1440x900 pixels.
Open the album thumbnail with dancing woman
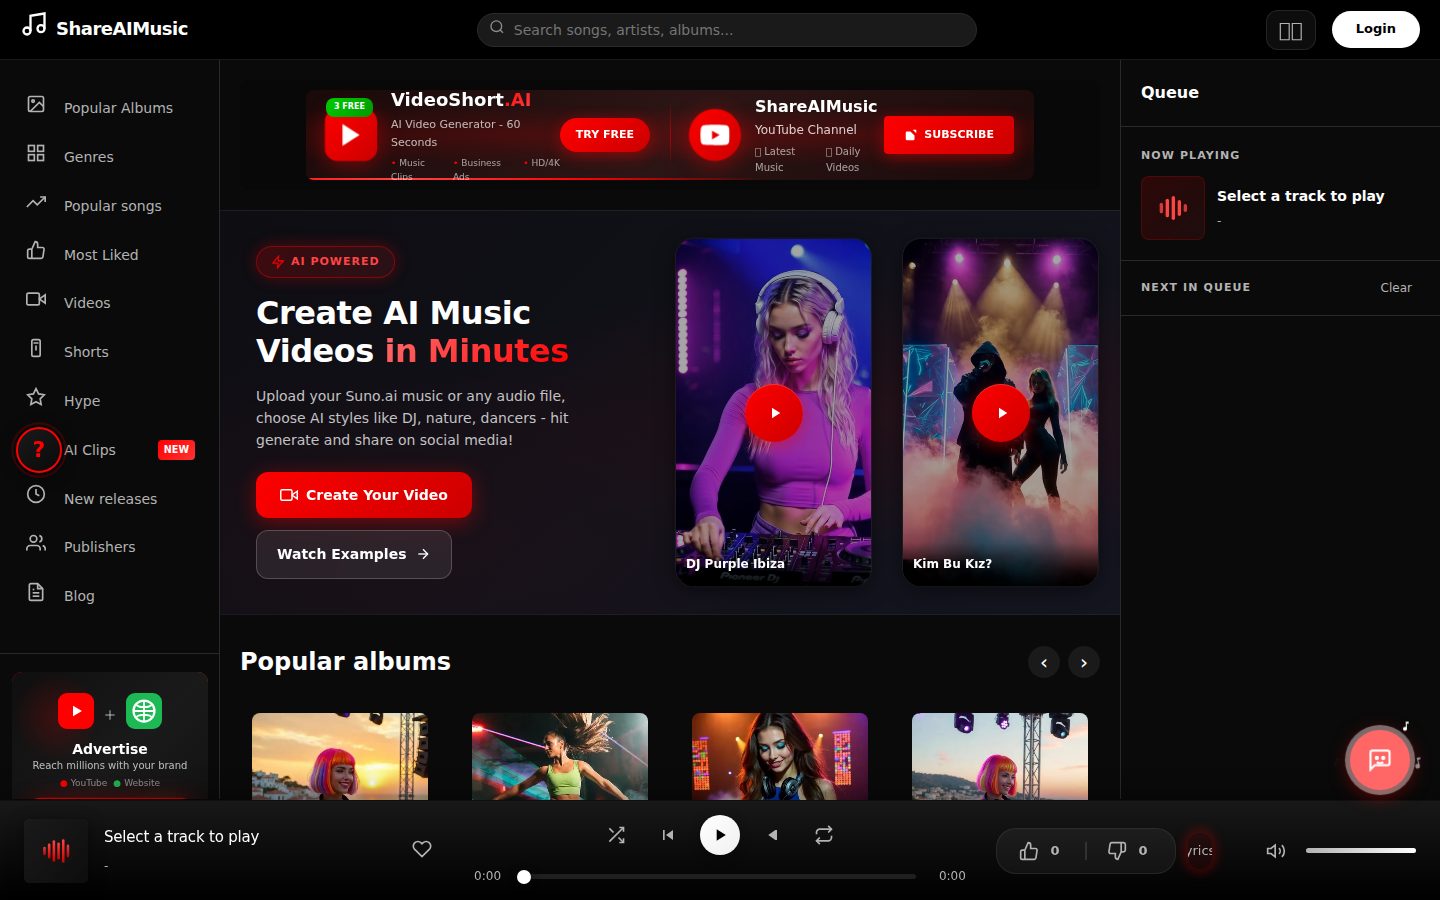point(560,756)
